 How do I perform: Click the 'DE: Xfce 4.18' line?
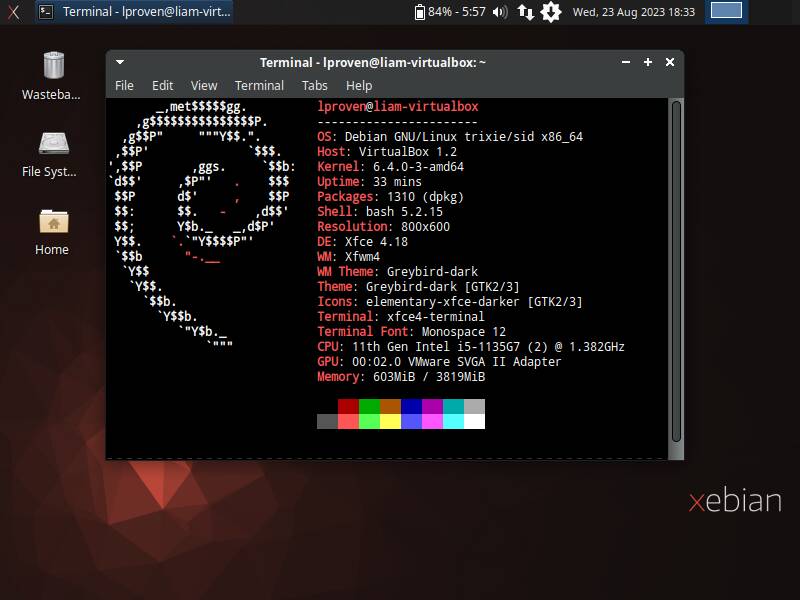coord(363,241)
